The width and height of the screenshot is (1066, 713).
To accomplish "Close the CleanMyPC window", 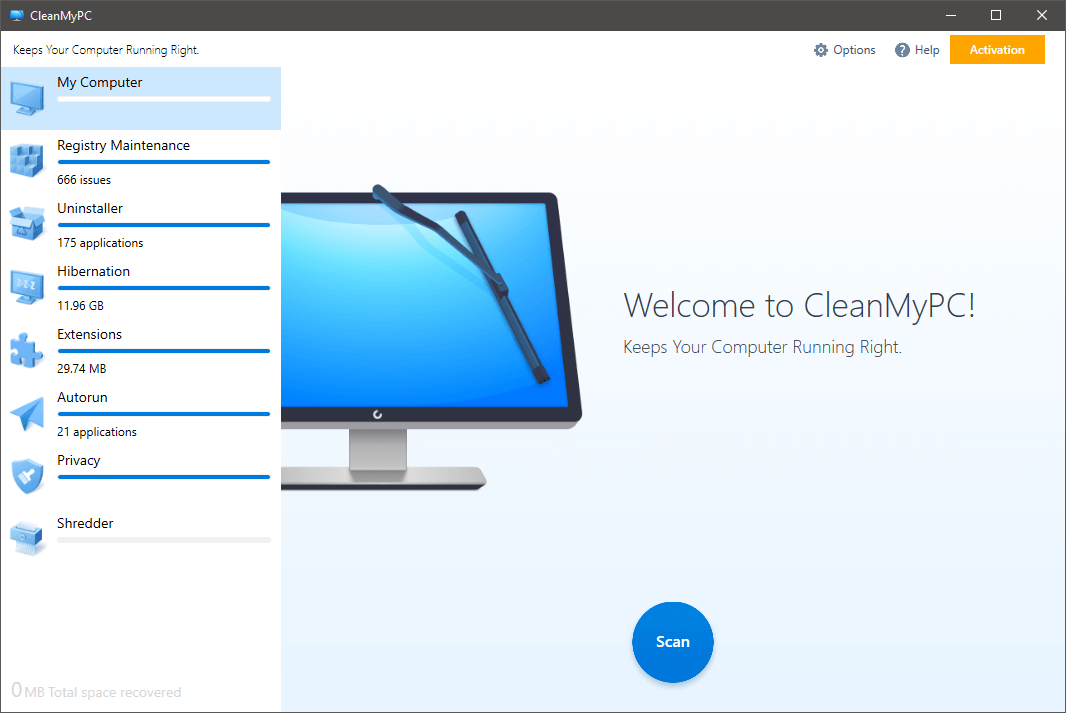I will pyautogui.click(x=1042, y=15).
